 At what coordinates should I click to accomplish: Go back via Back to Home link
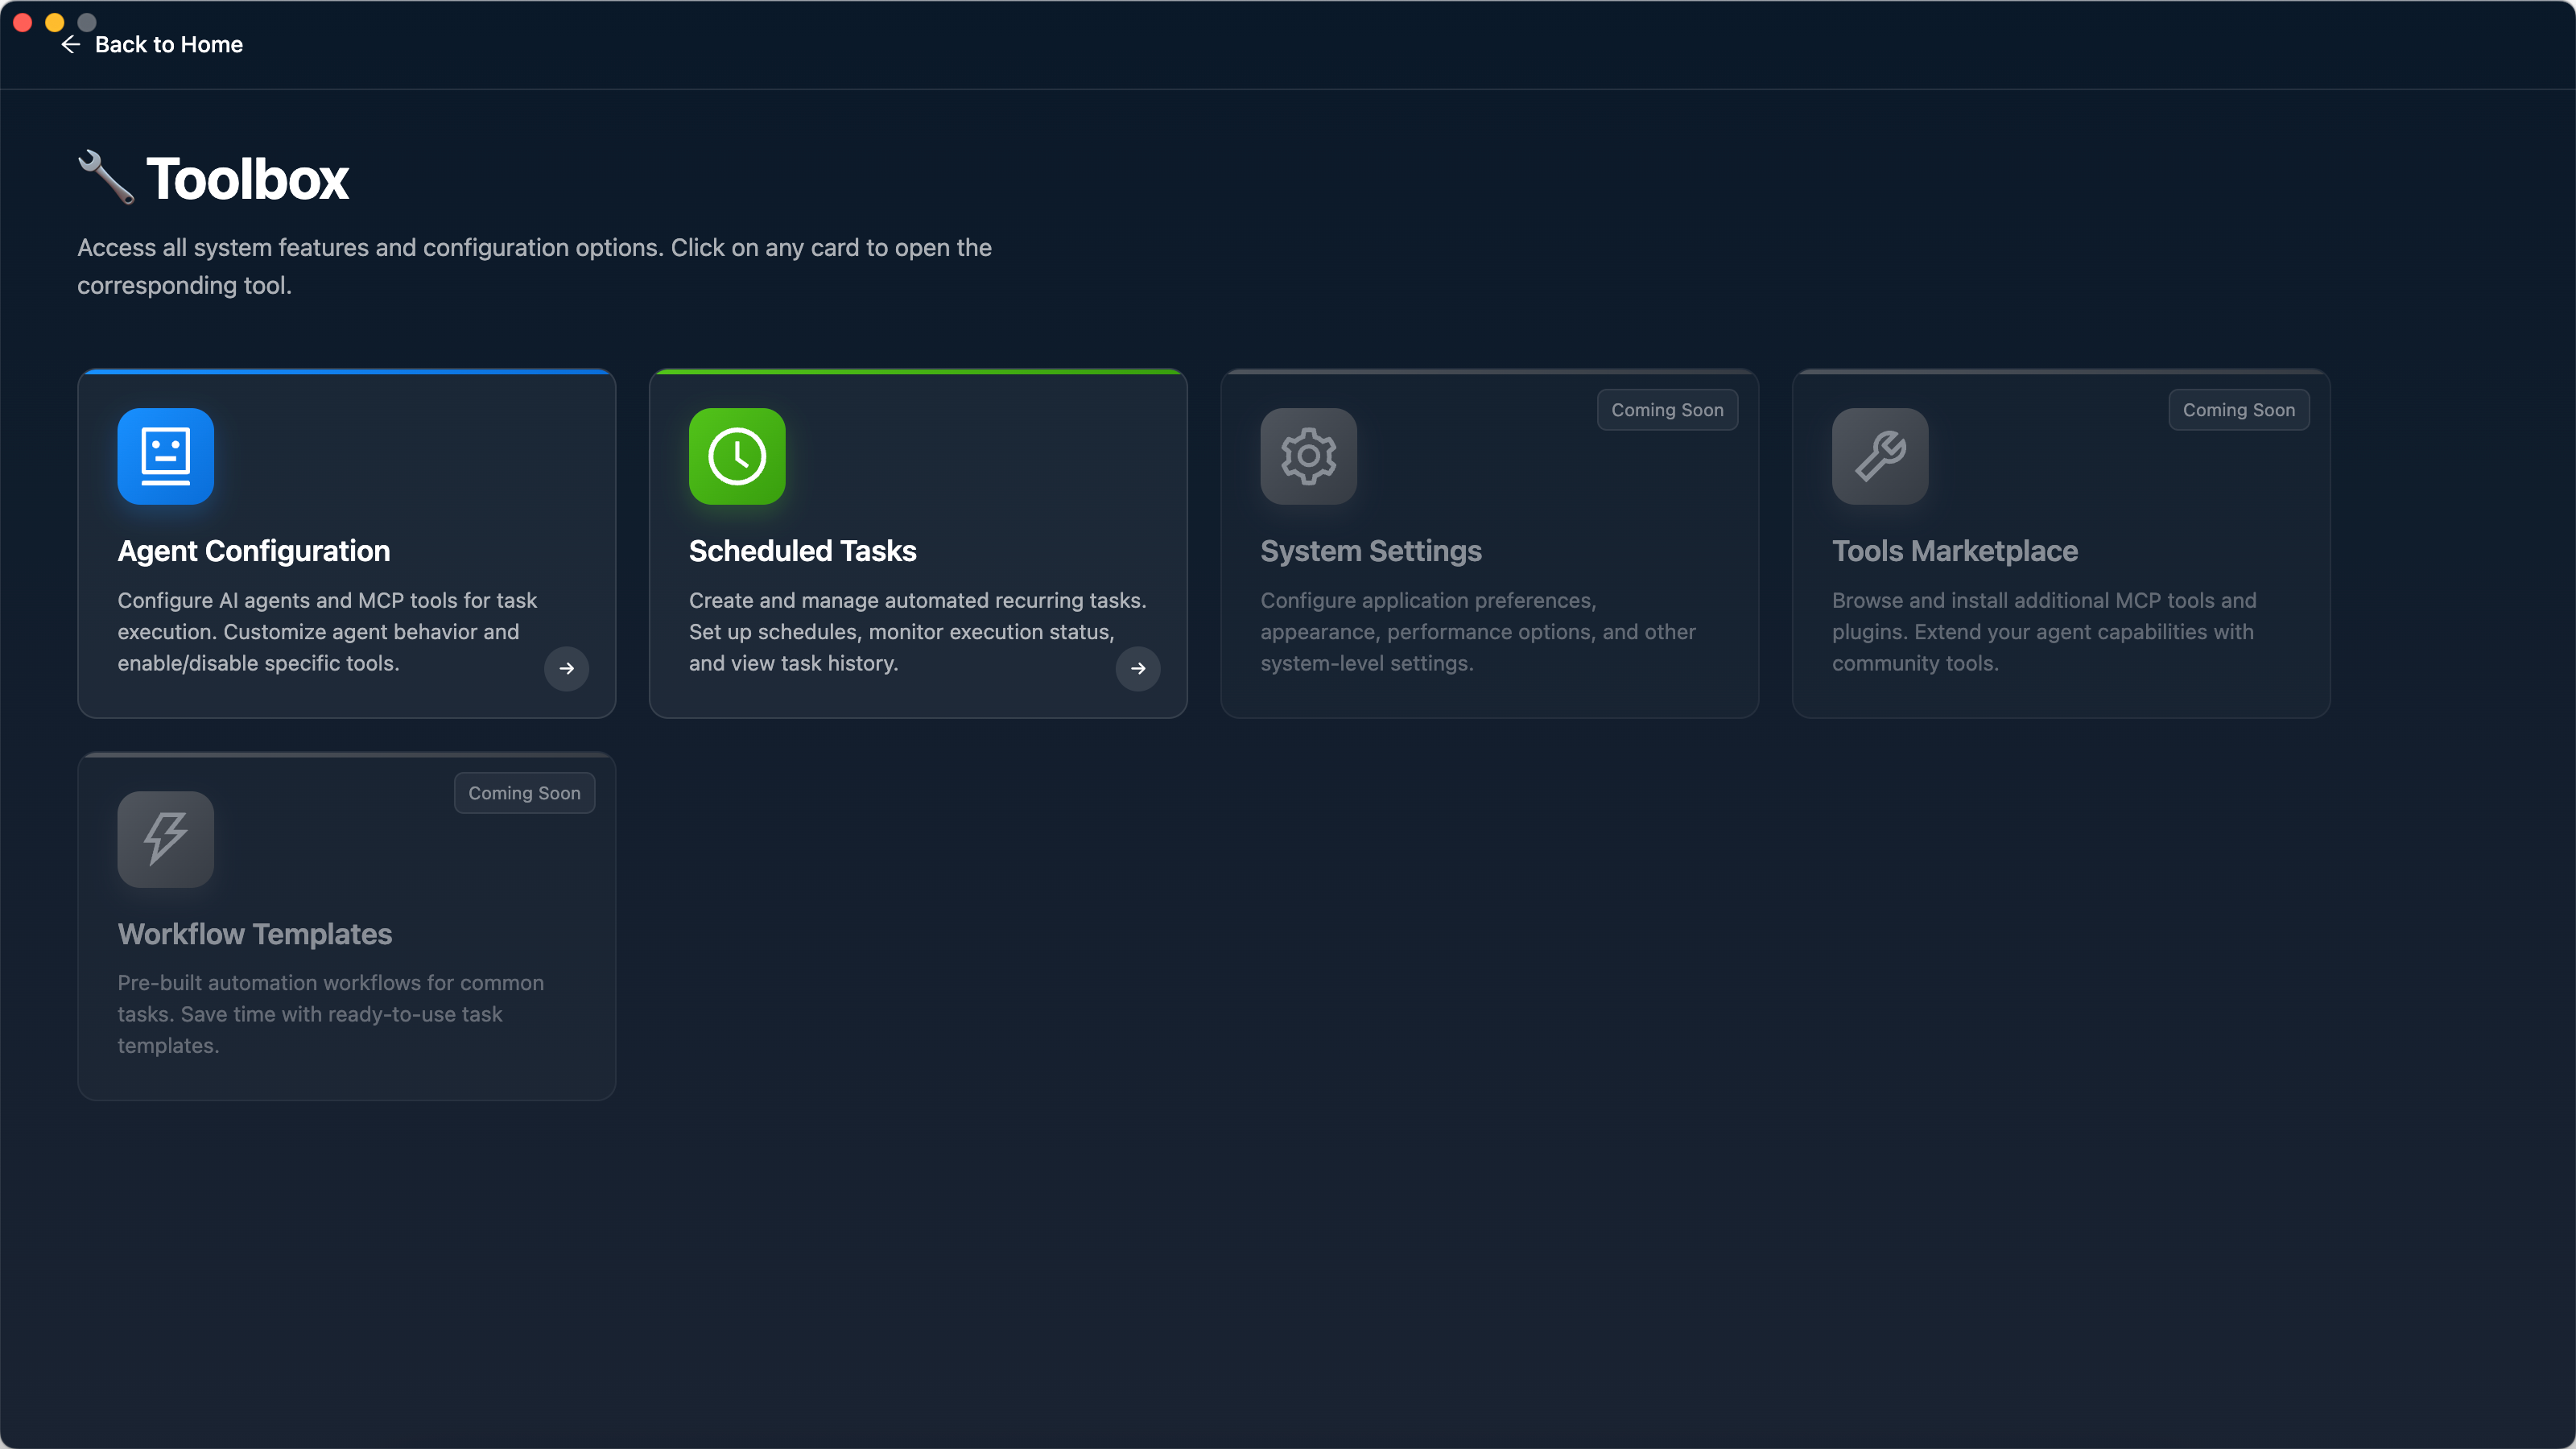point(168,45)
